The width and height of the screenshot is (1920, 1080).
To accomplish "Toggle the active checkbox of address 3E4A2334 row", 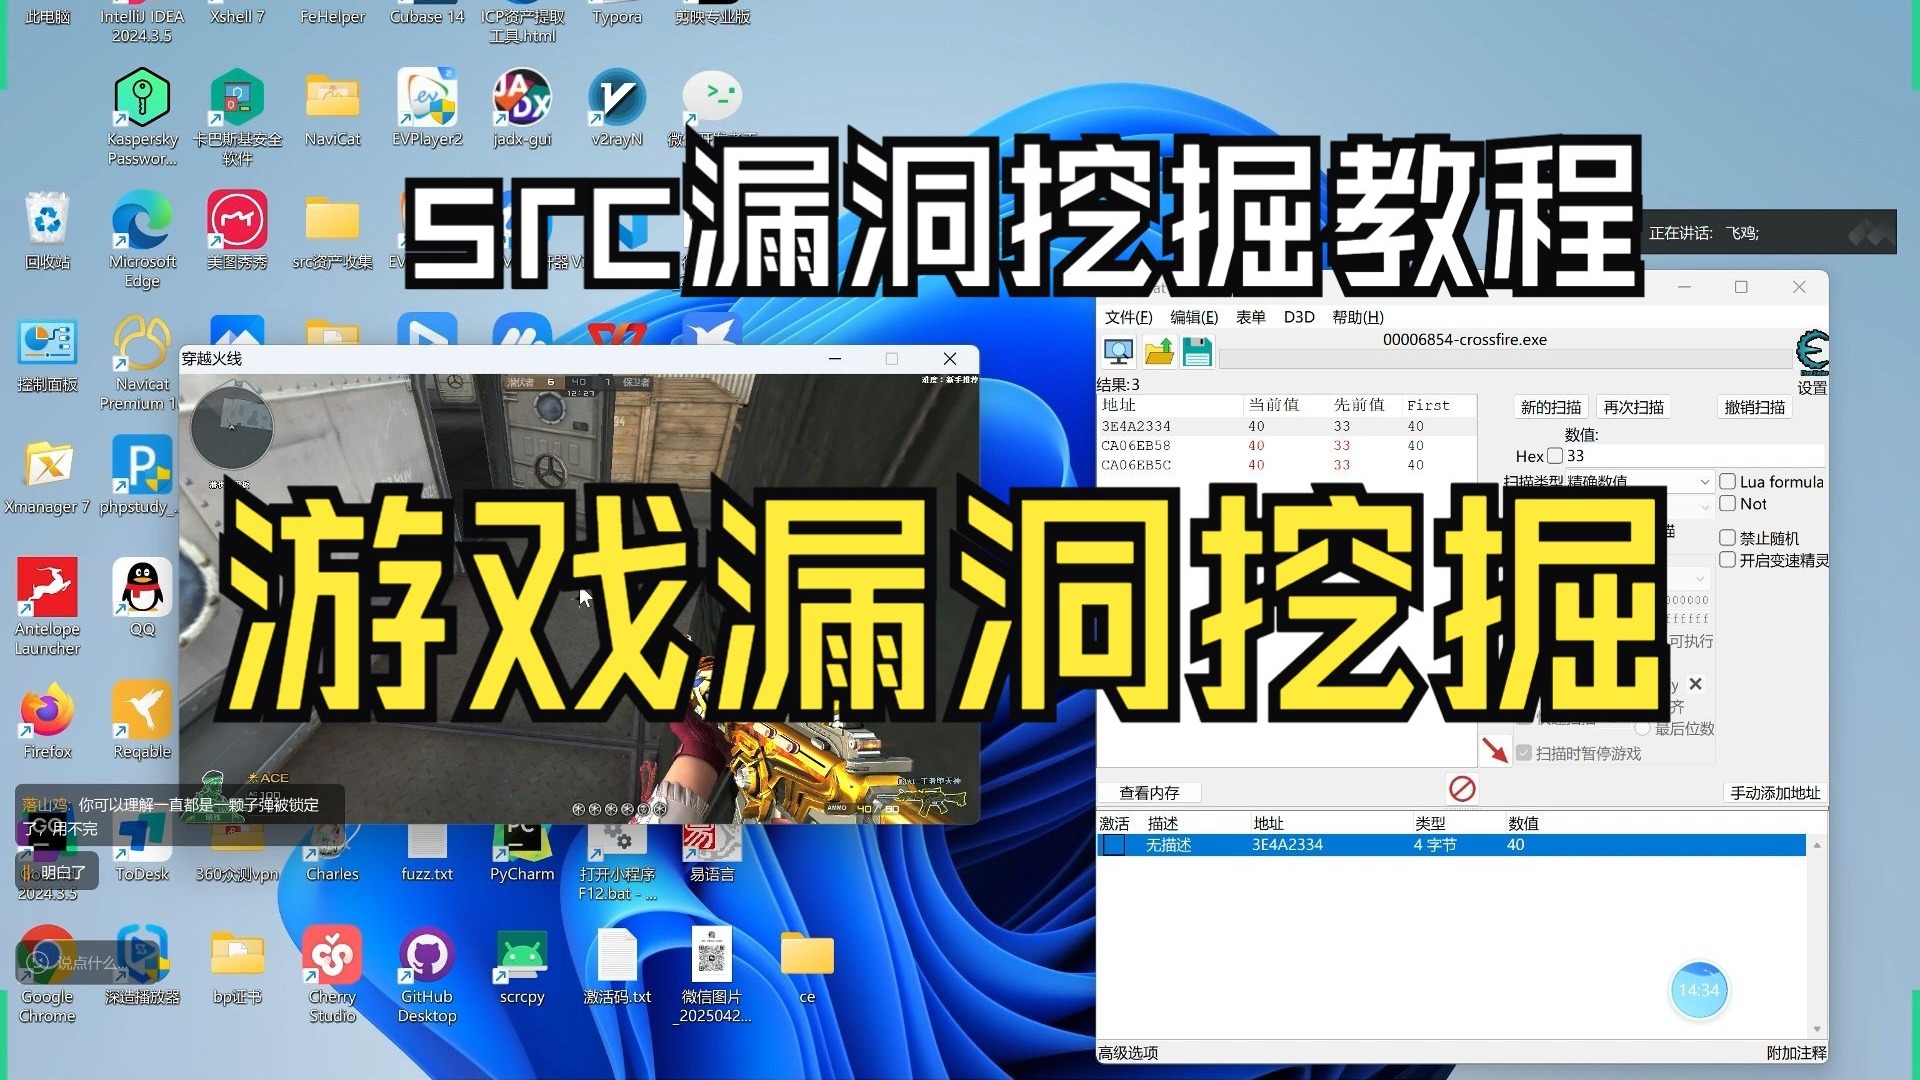I will [x=1113, y=845].
